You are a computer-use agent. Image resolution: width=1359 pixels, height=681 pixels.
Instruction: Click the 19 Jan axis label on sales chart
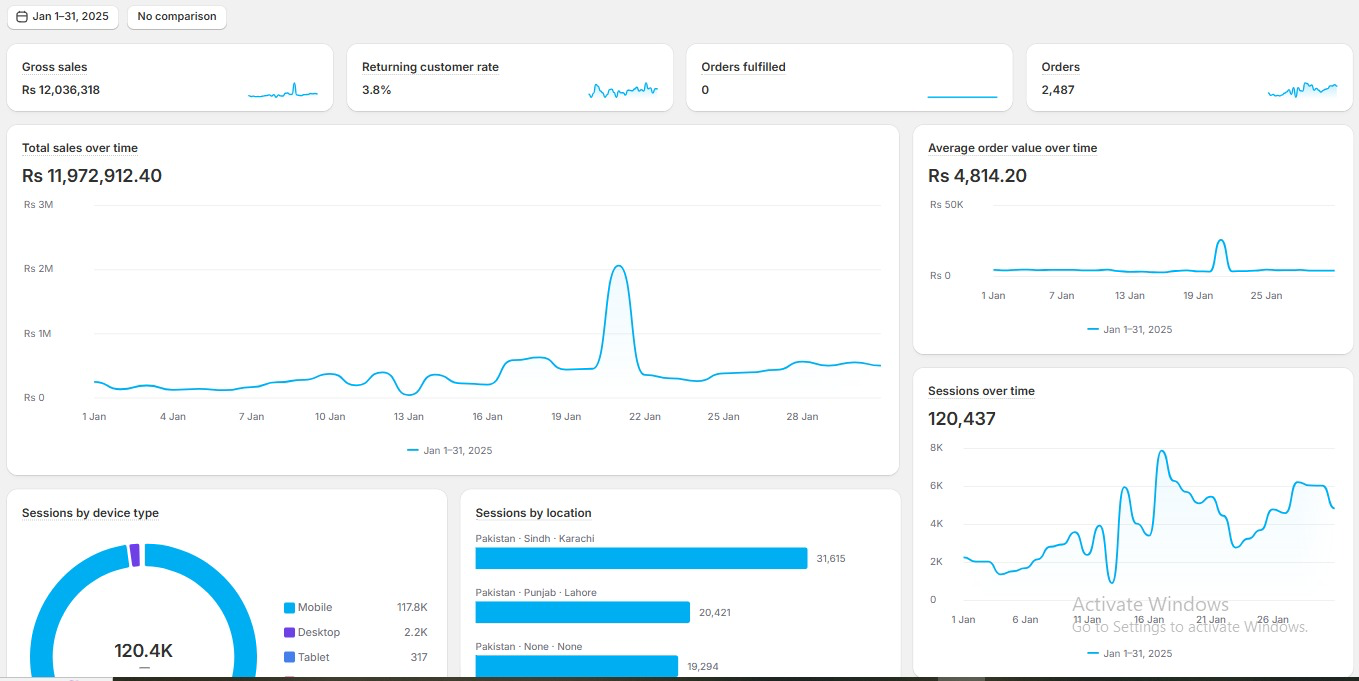point(566,417)
